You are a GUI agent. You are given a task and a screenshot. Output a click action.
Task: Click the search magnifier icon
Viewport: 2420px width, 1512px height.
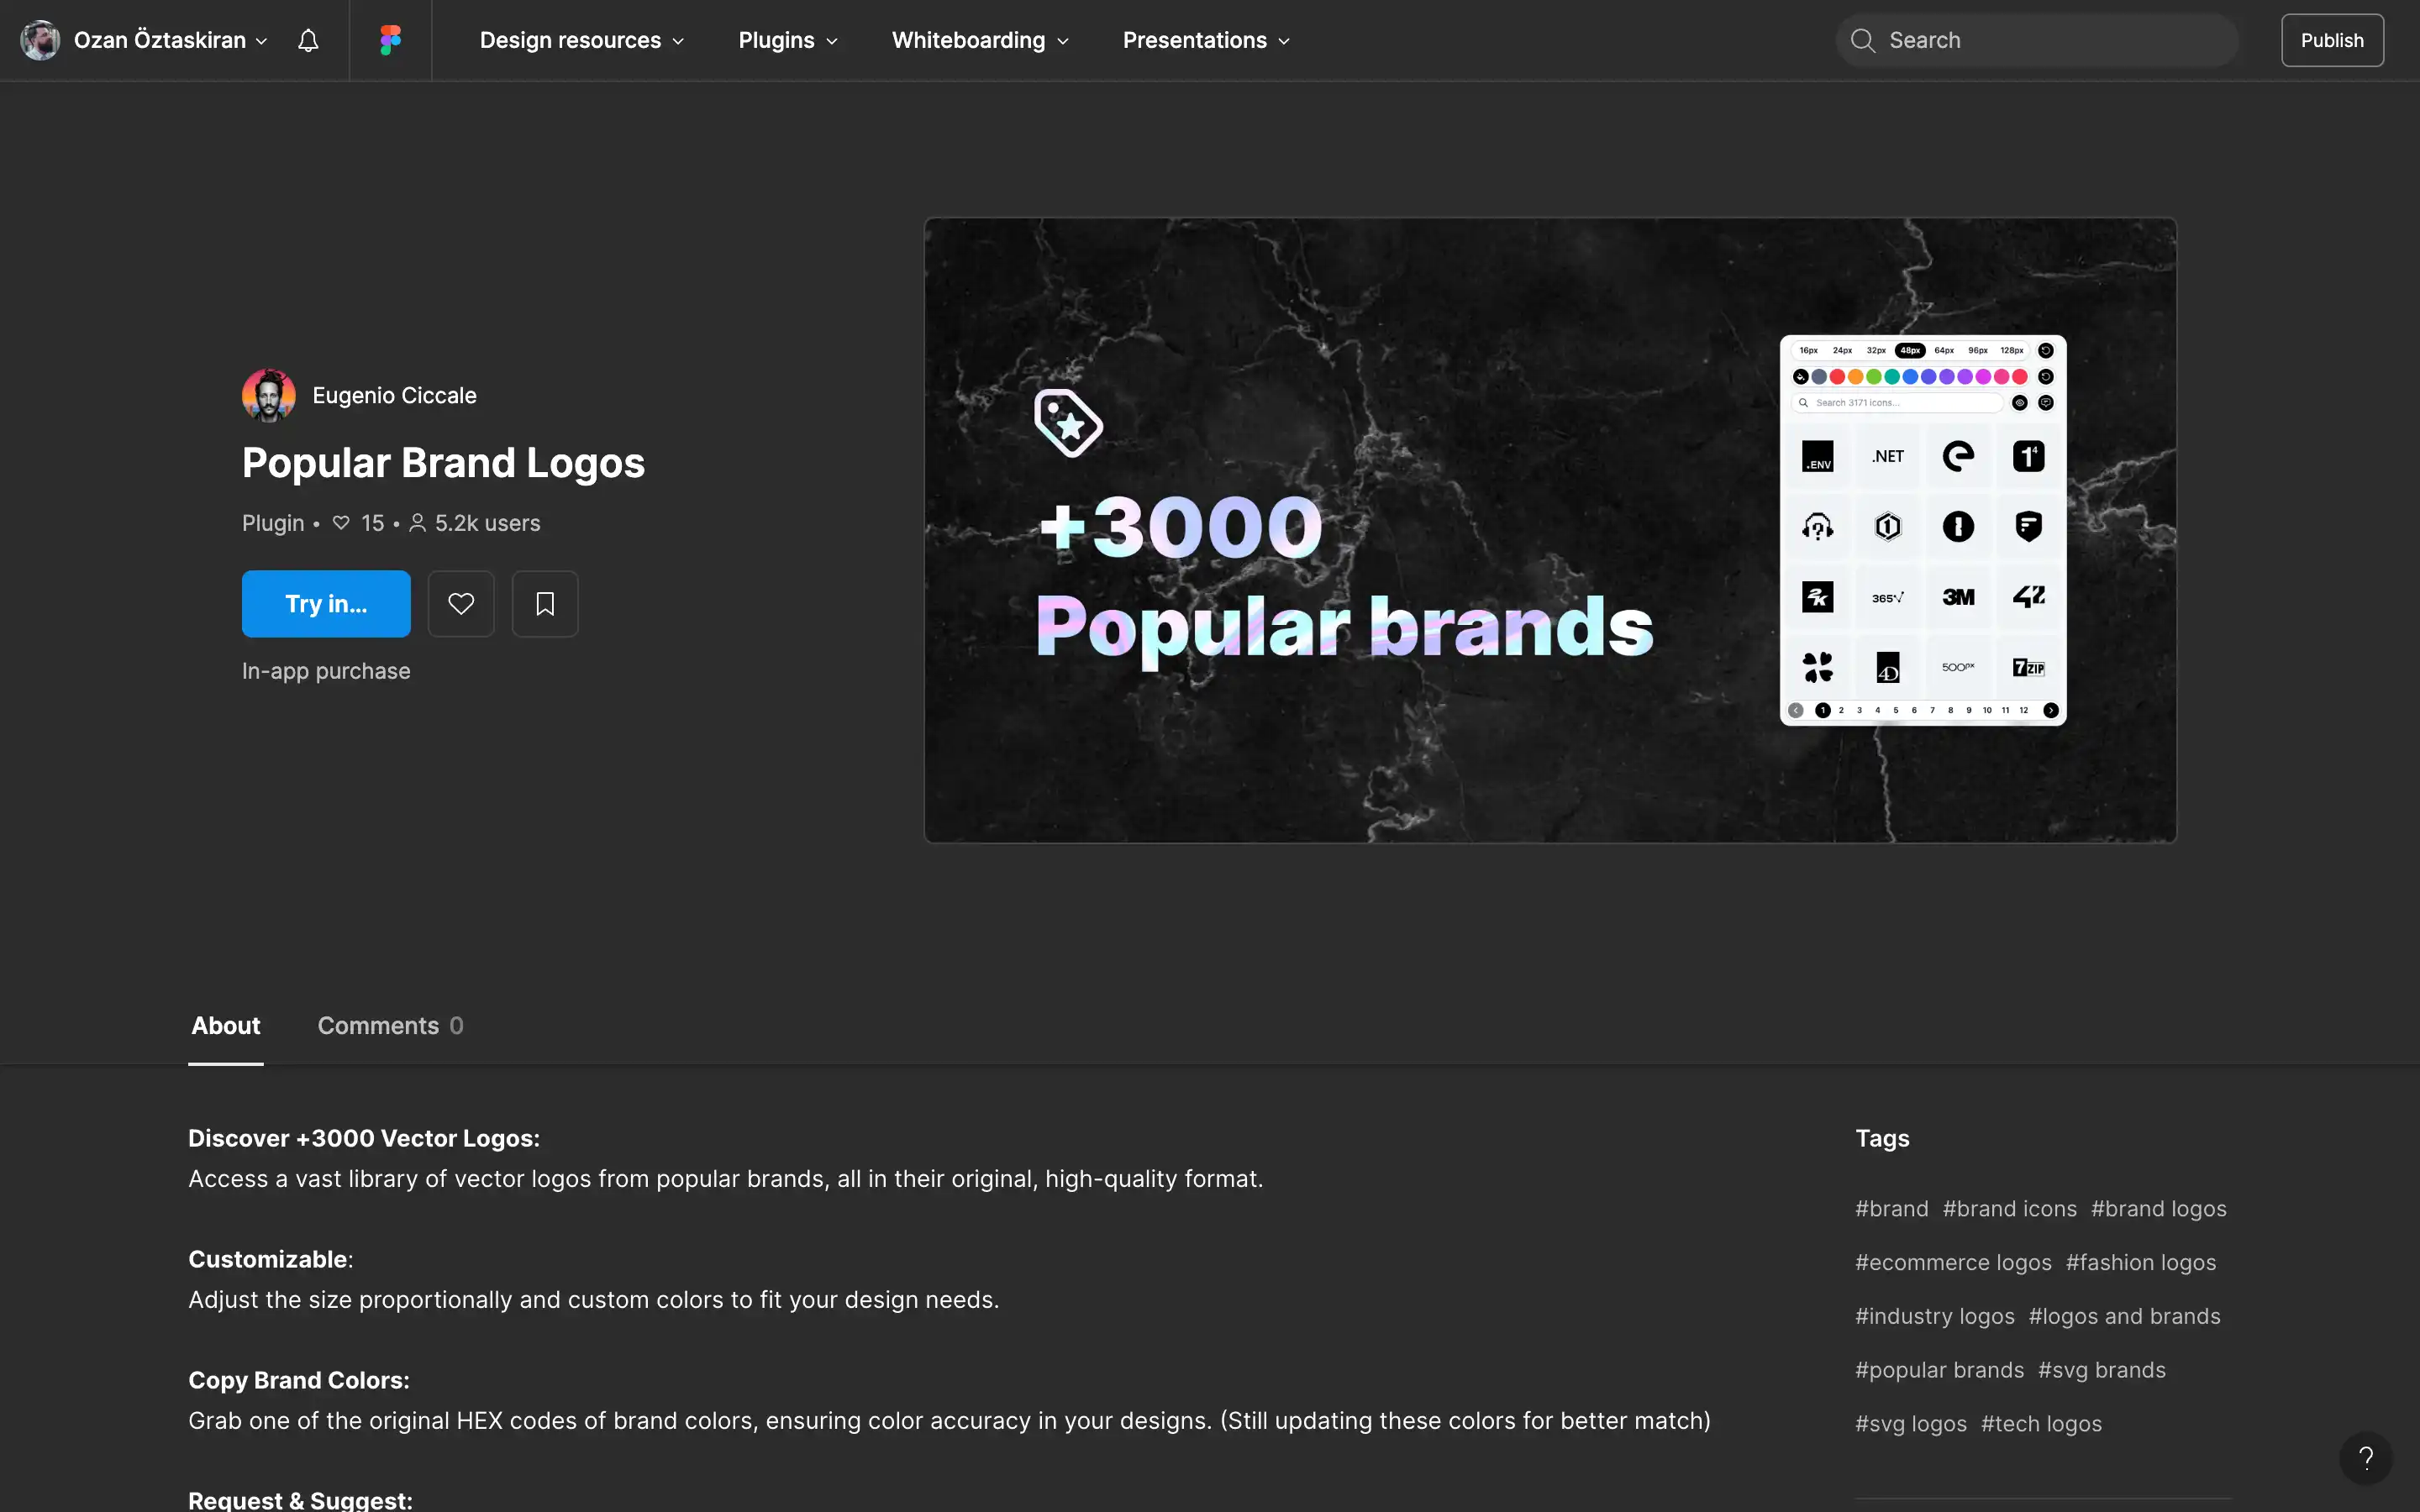pyautogui.click(x=1862, y=40)
